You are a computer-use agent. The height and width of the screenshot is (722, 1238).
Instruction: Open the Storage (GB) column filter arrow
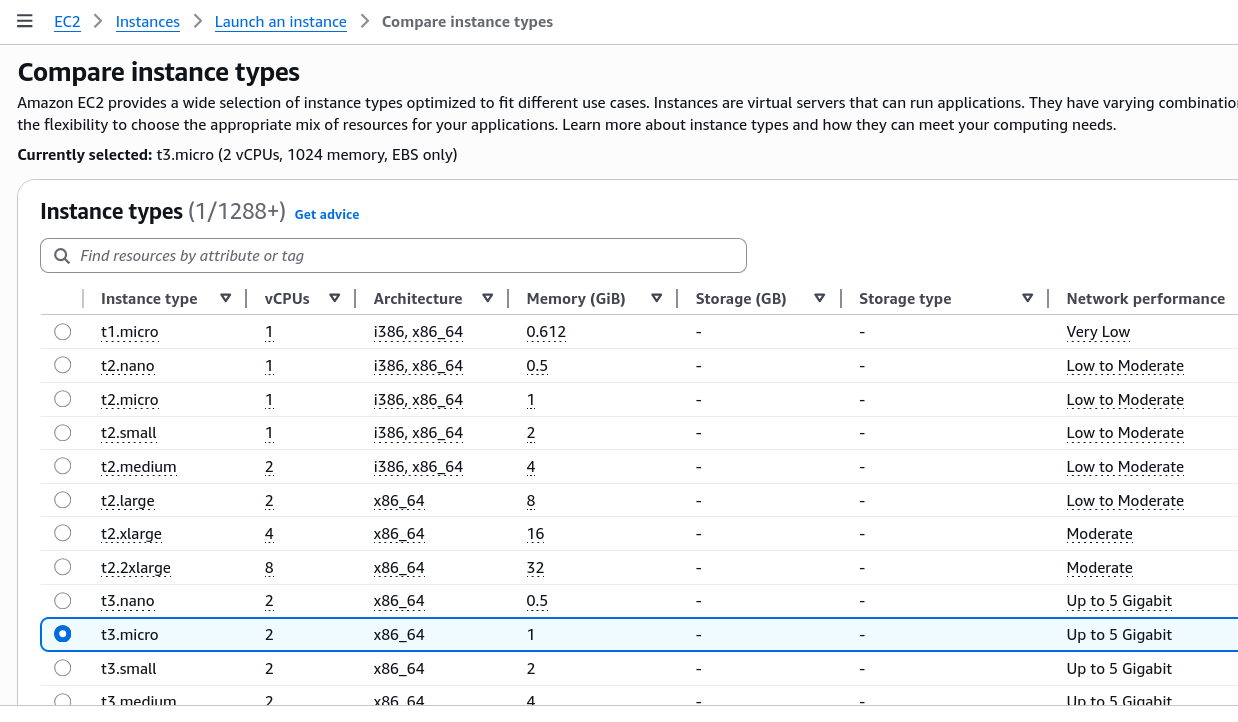pos(820,298)
